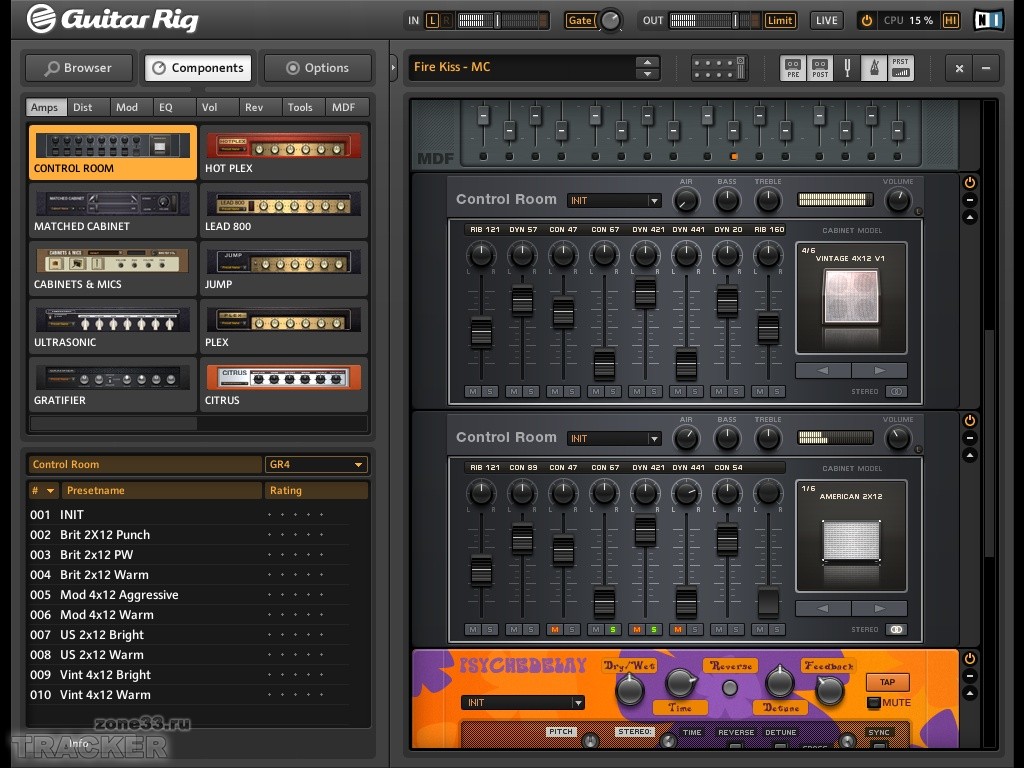
Task: Switch to the Browser tab
Action: (x=78, y=68)
